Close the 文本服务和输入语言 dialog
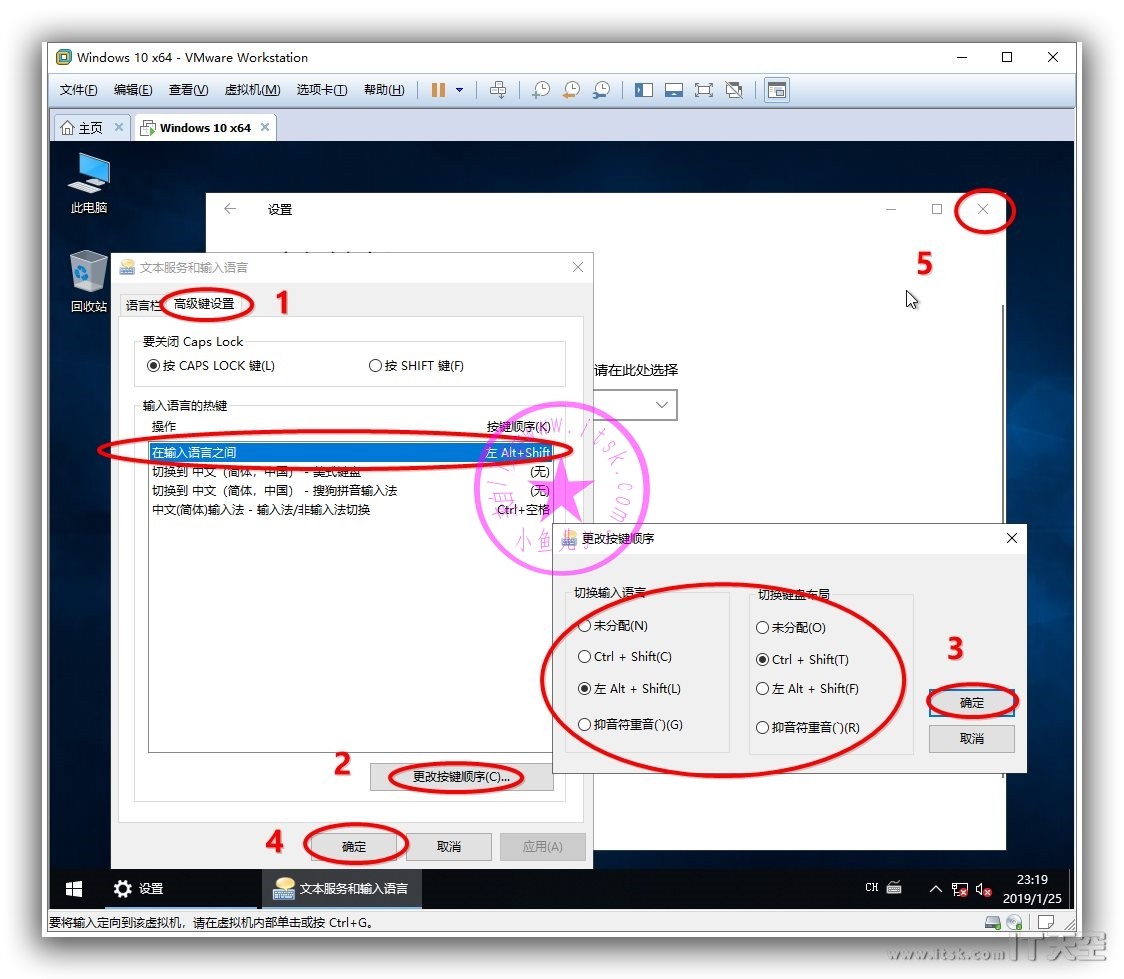1124x979 pixels. 578,267
